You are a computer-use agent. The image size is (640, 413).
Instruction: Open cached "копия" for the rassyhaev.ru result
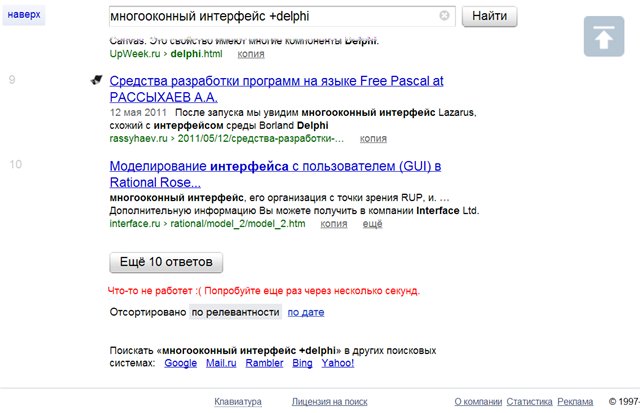tap(373, 139)
